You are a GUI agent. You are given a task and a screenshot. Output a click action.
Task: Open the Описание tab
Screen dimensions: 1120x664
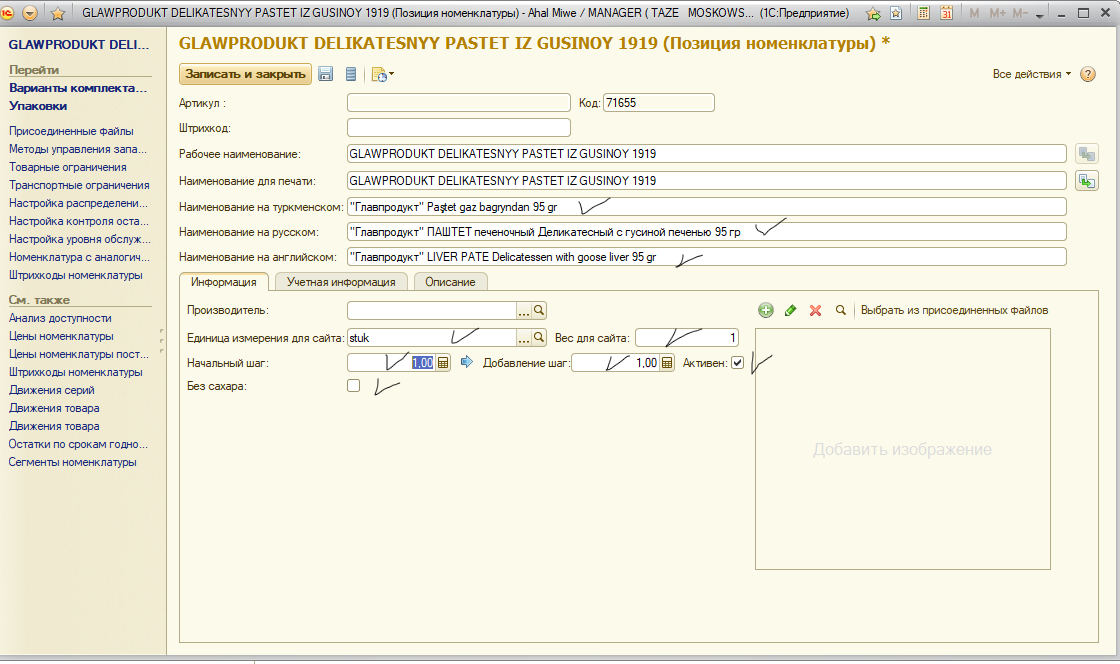(x=450, y=282)
